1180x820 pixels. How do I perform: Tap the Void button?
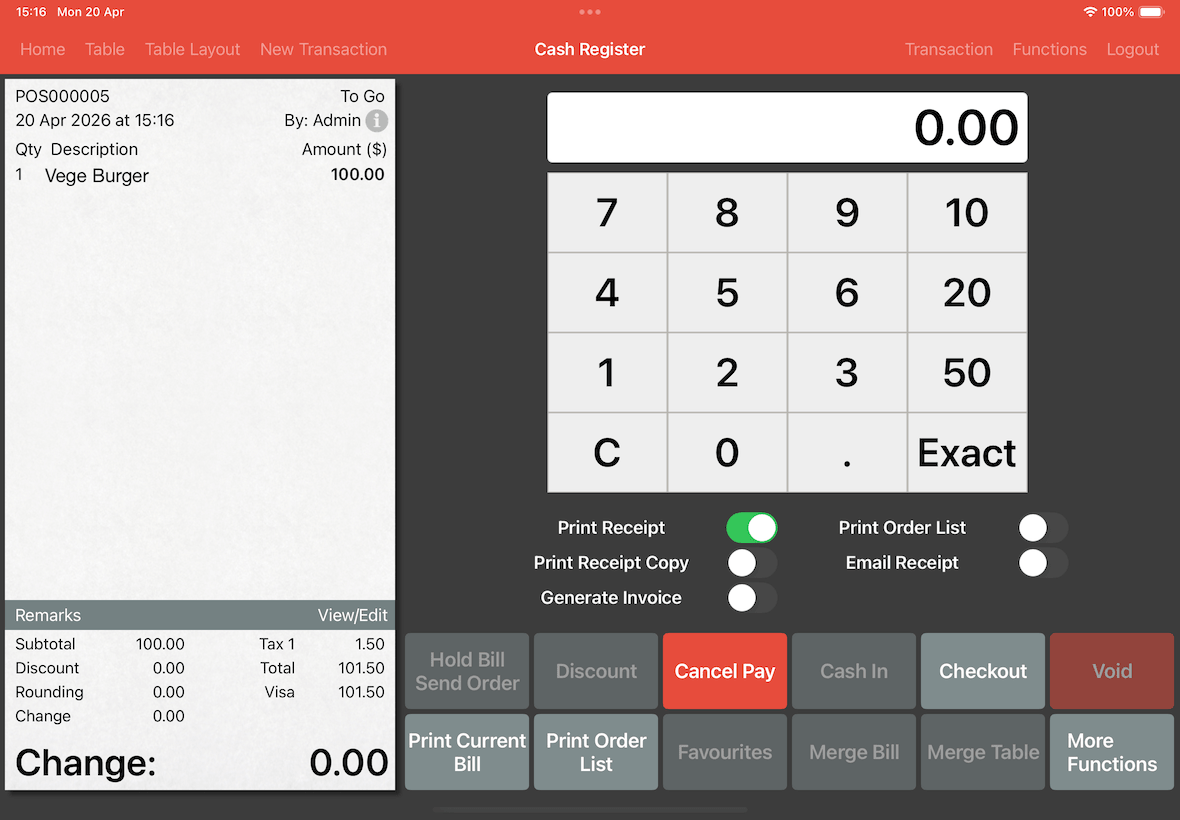click(1112, 671)
